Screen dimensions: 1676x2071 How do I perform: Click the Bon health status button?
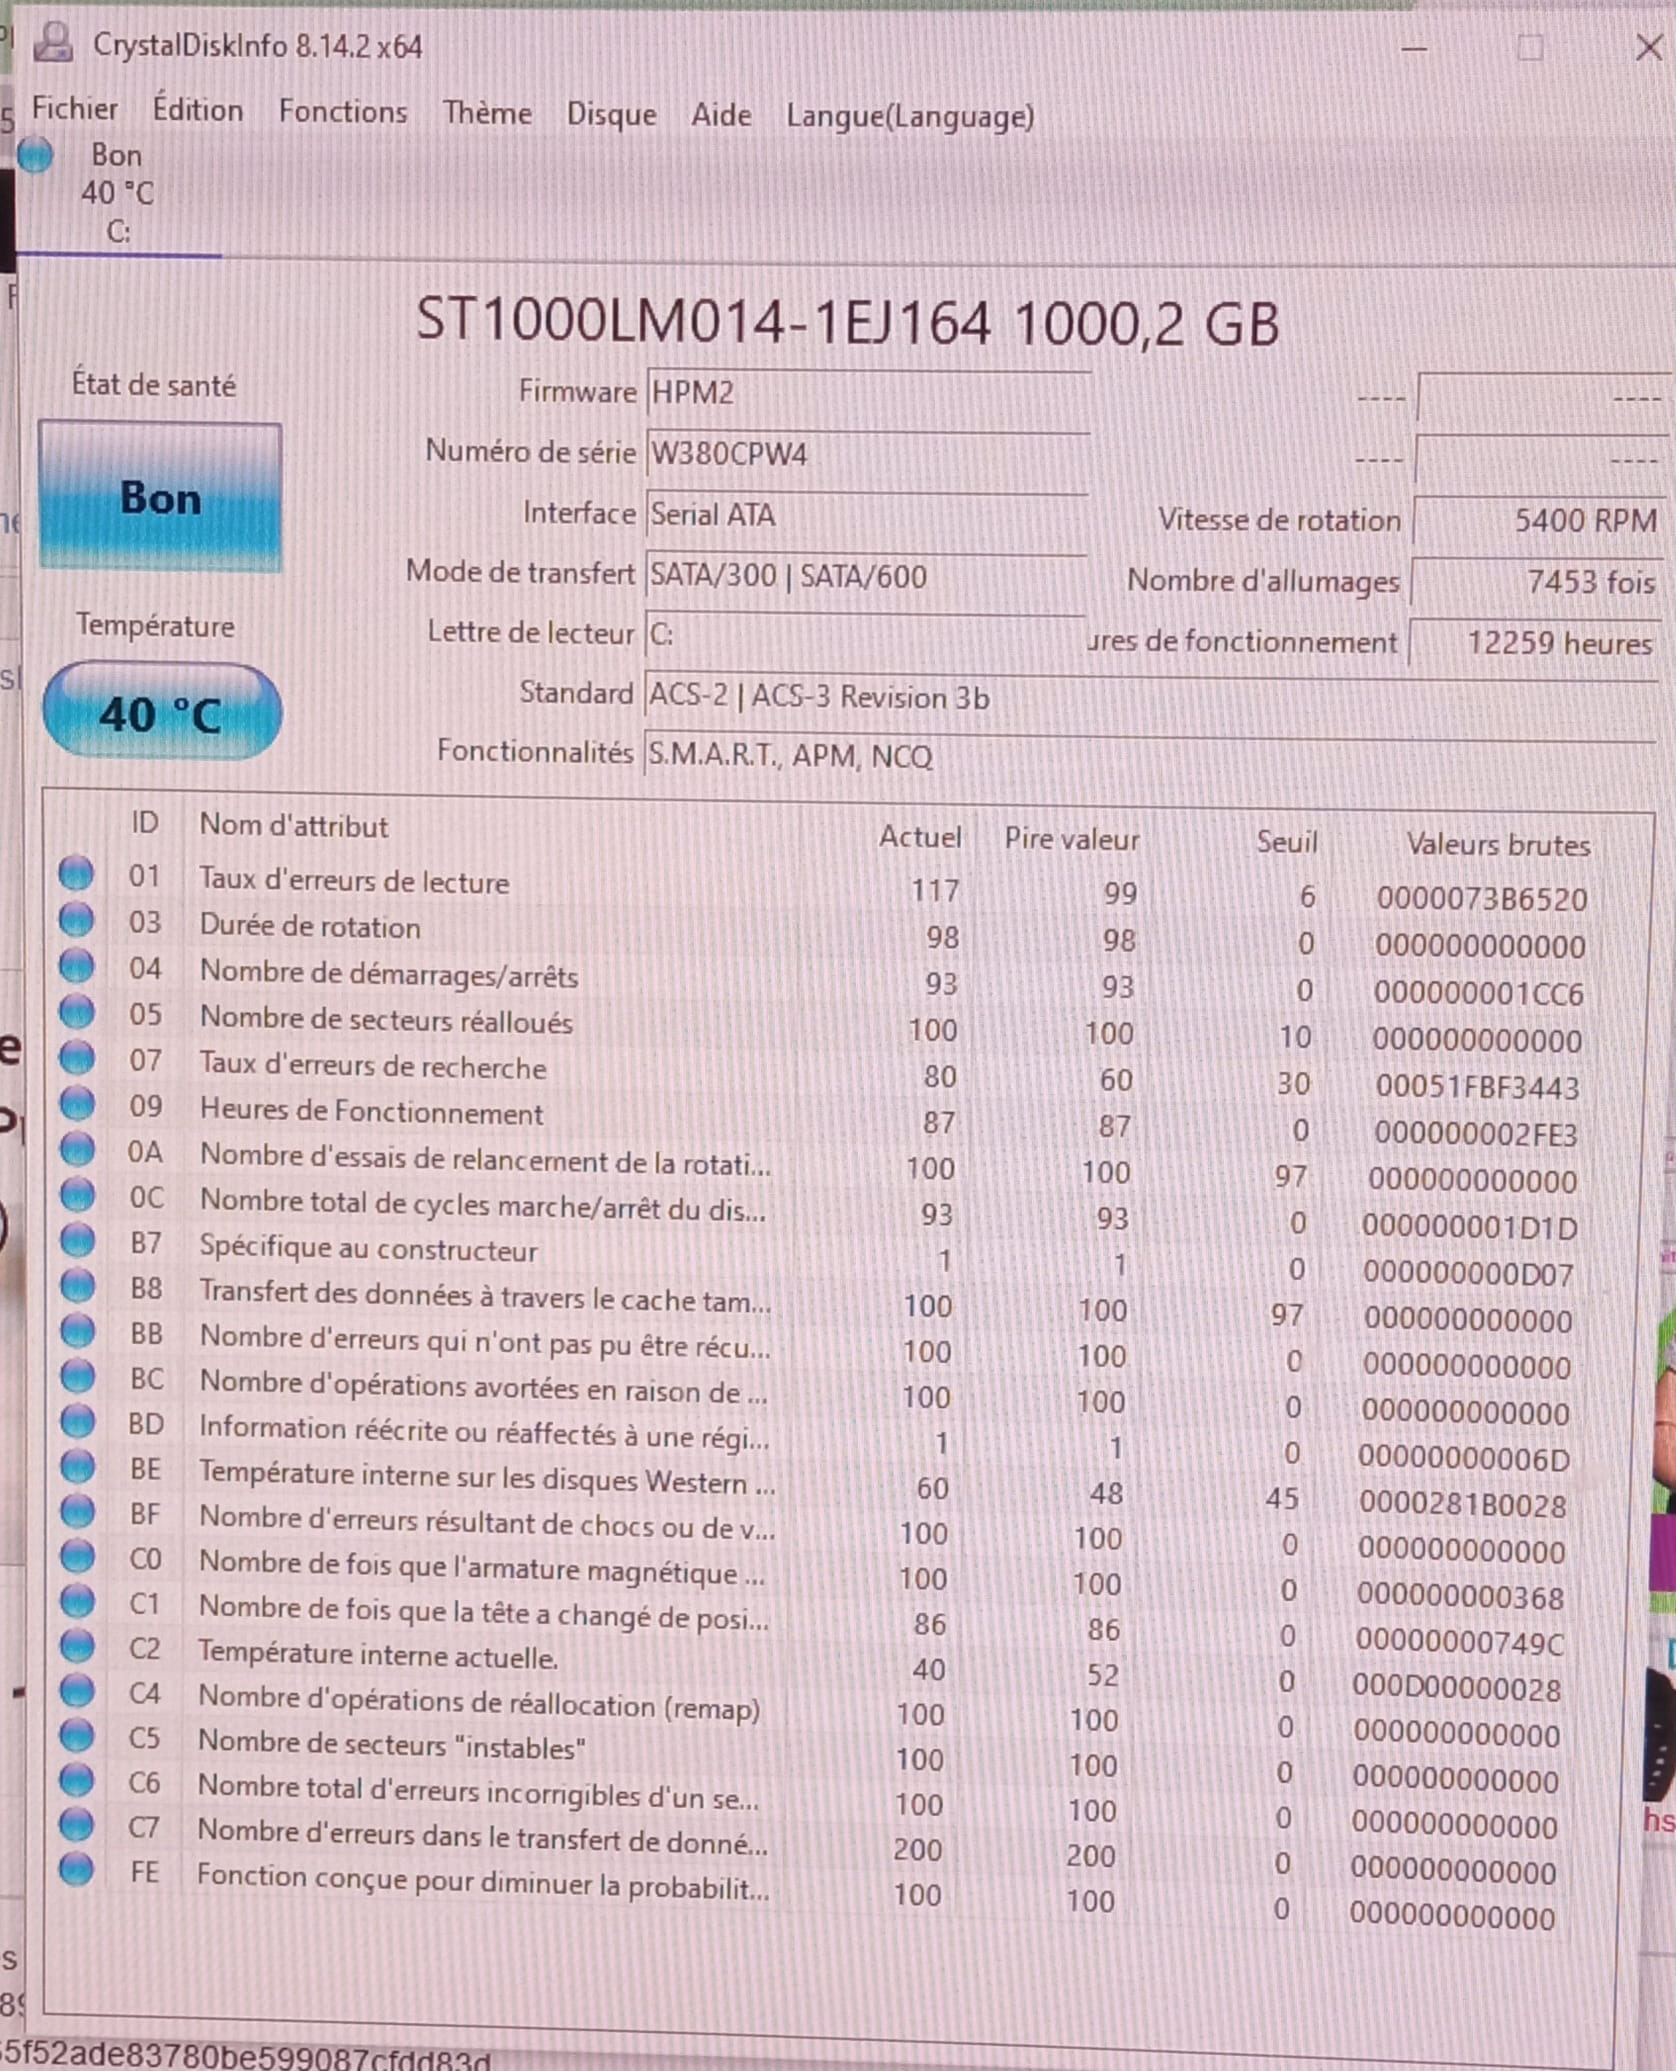tap(160, 497)
